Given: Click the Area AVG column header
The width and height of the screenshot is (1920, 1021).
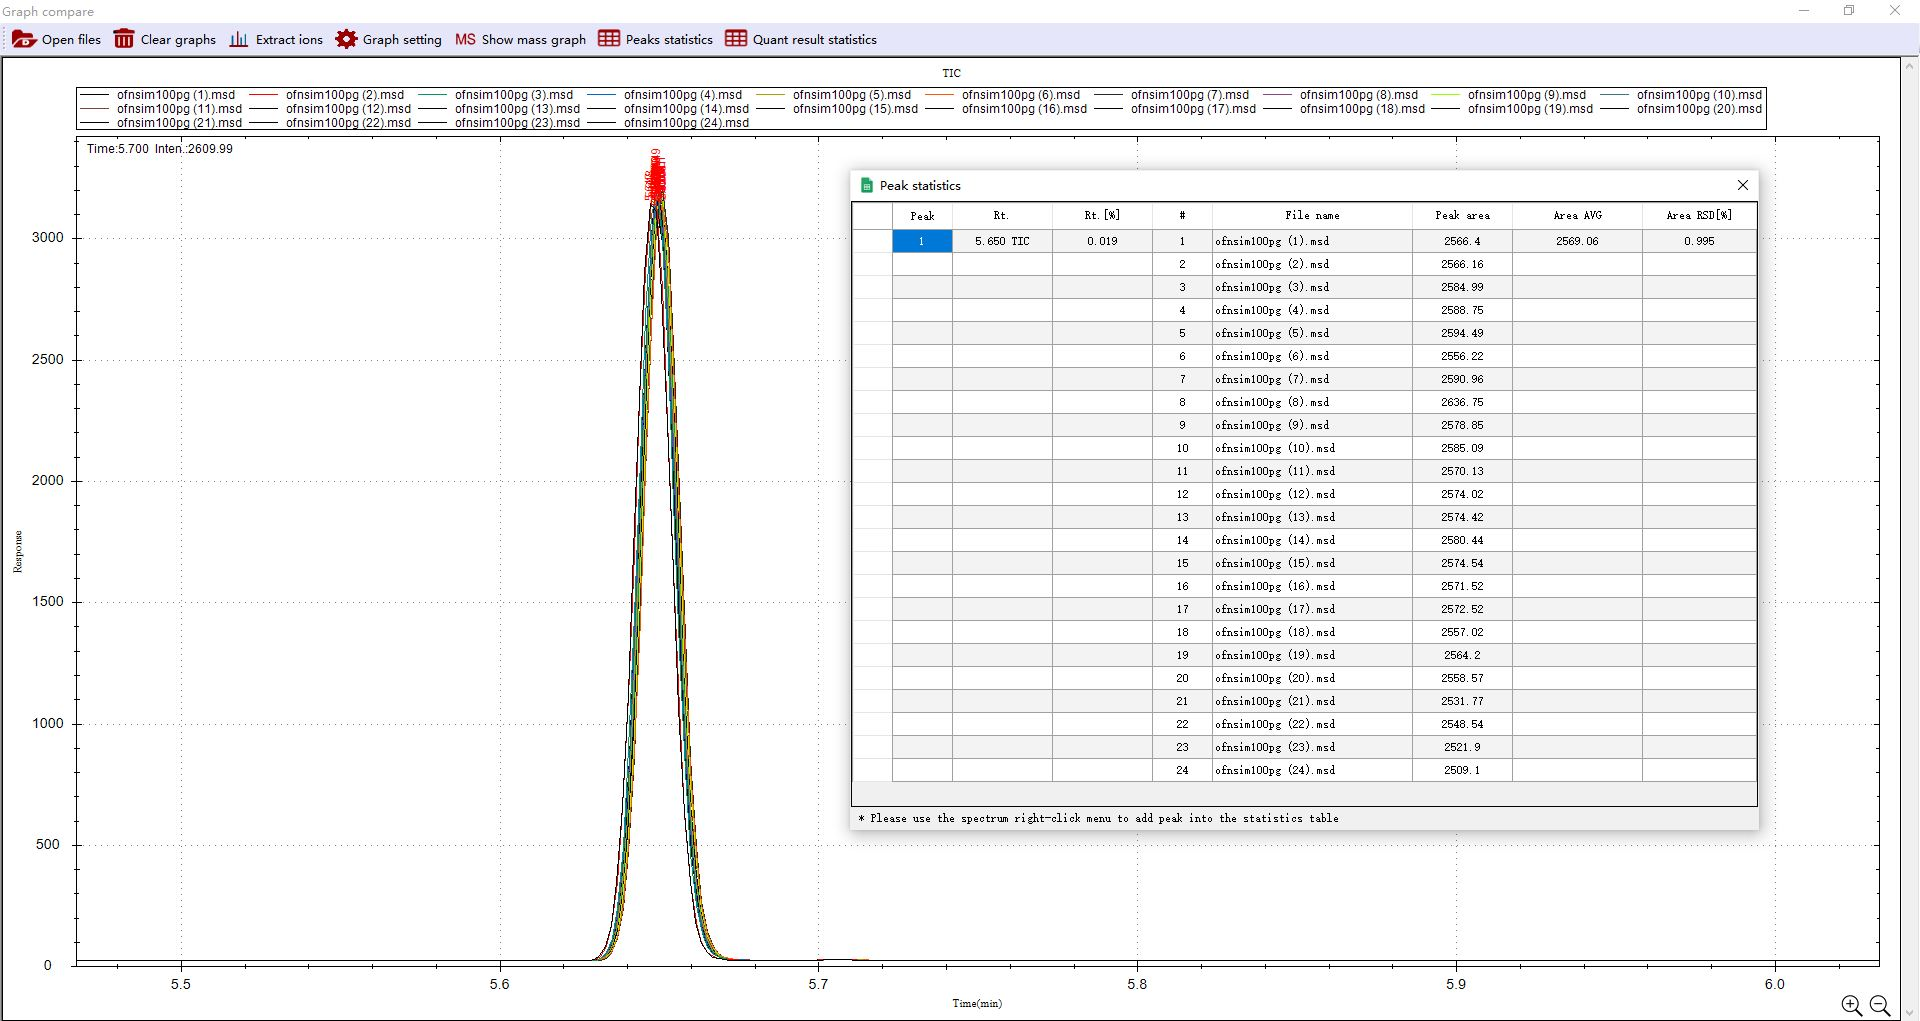Looking at the screenshot, I should [x=1577, y=215].
